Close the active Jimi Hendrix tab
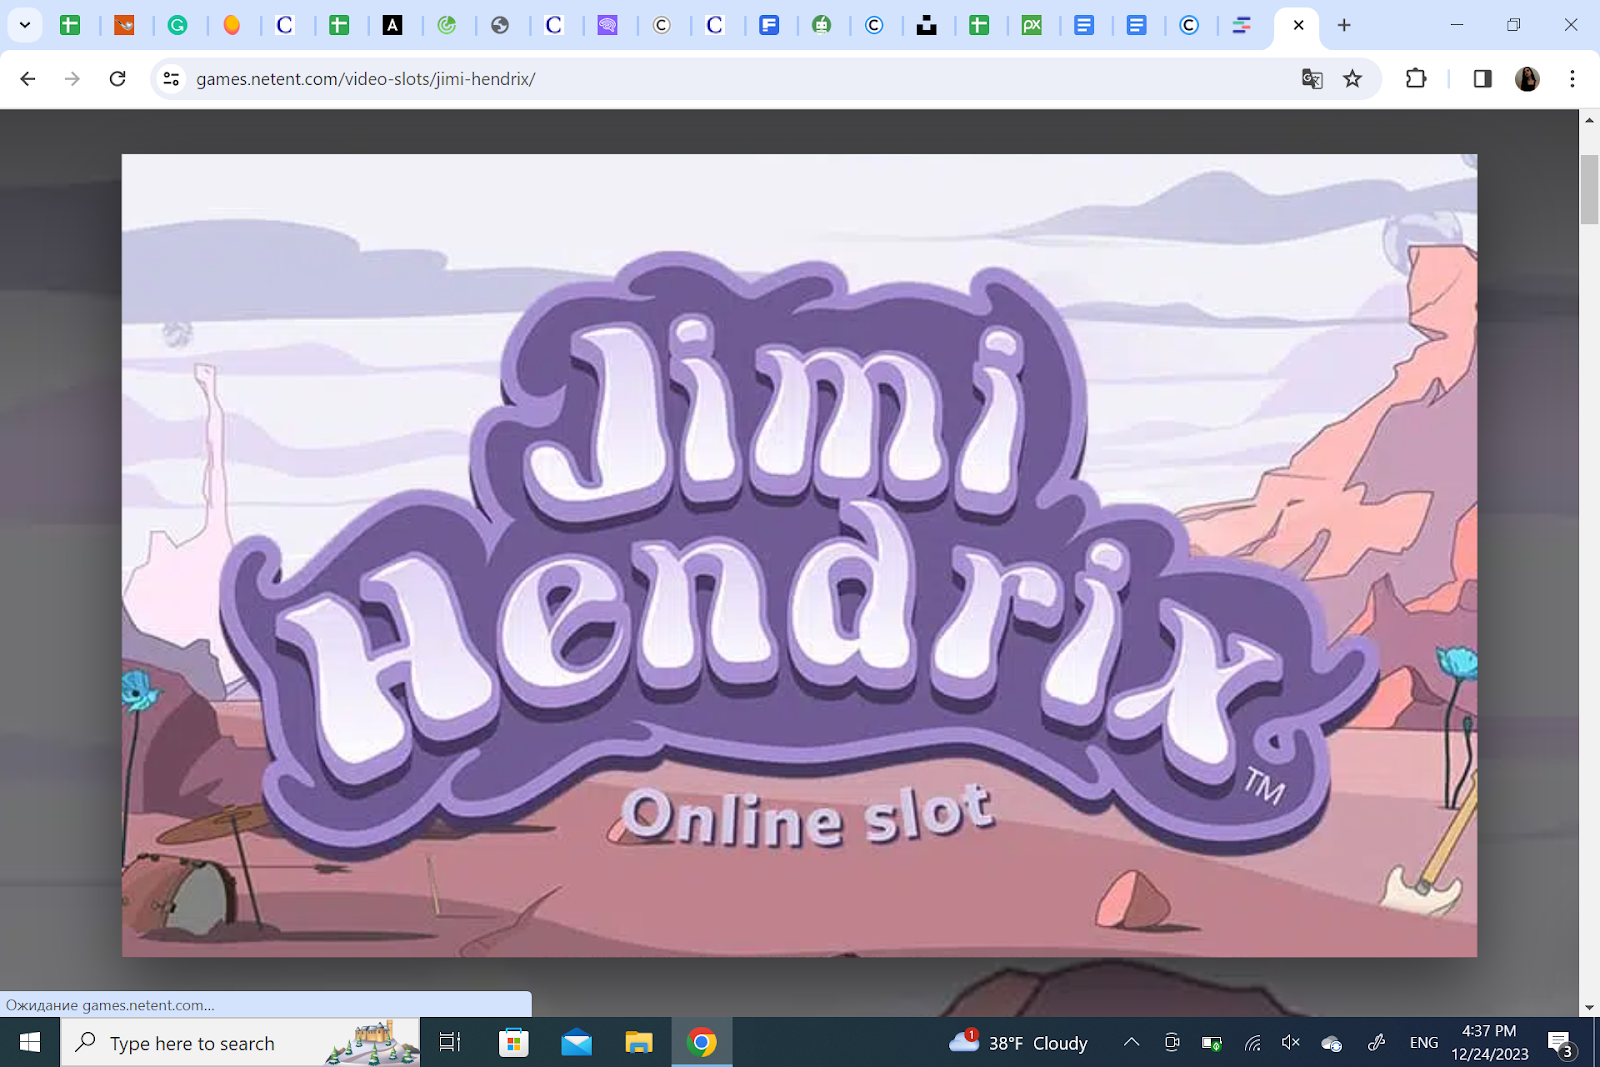This screenshot has height=1067, width=1600. 1298,25
